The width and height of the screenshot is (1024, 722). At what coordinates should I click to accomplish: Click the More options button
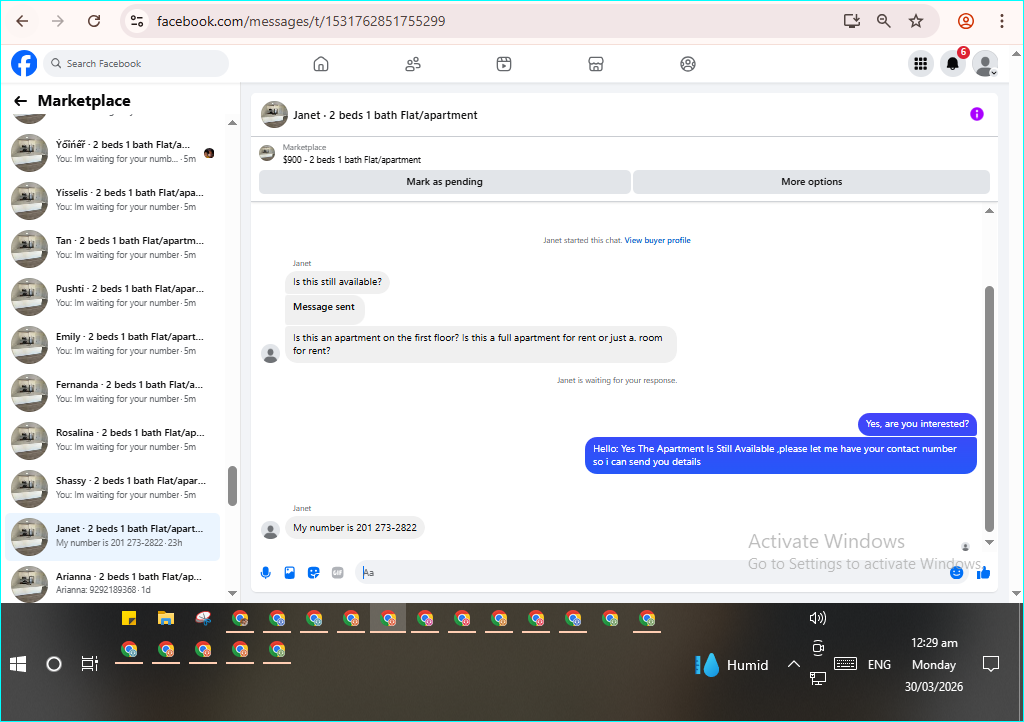[811, 181]
